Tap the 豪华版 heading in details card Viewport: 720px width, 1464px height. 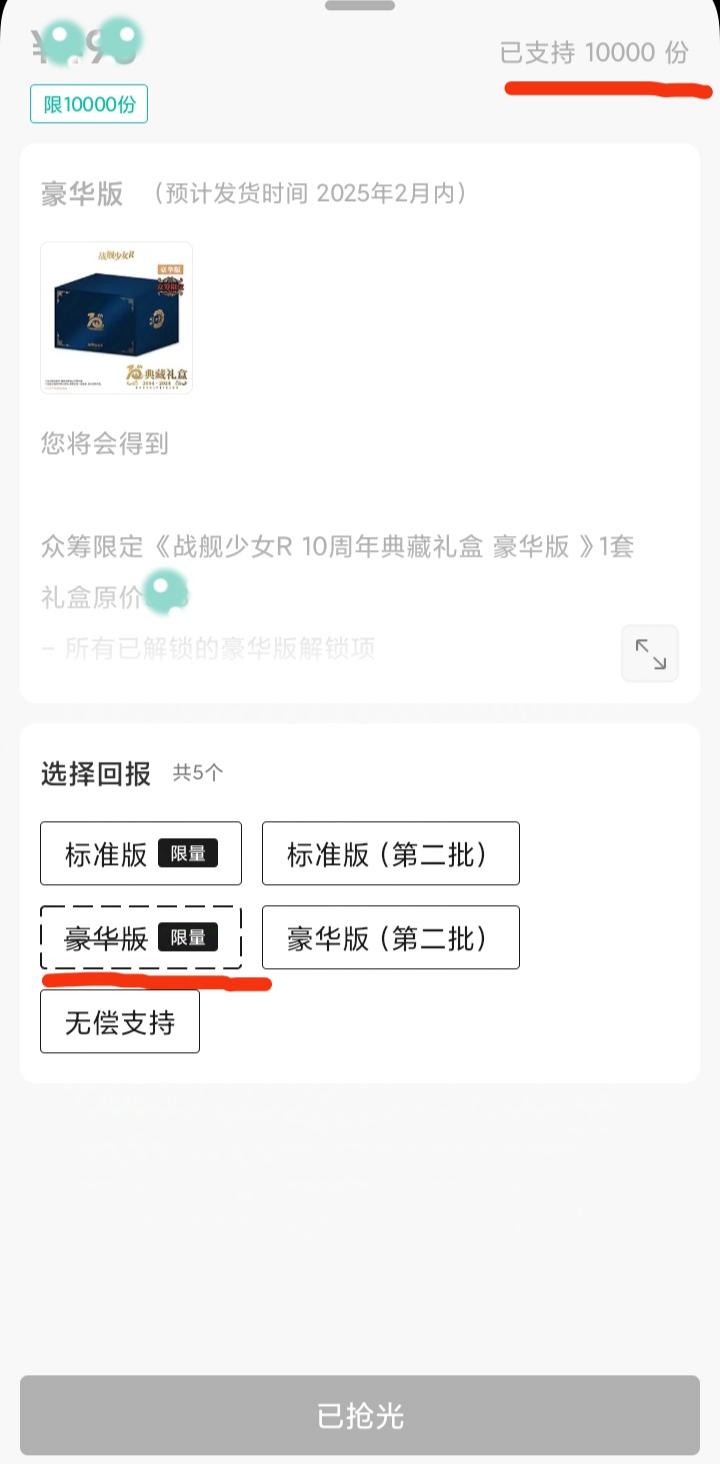coord(82,193)
